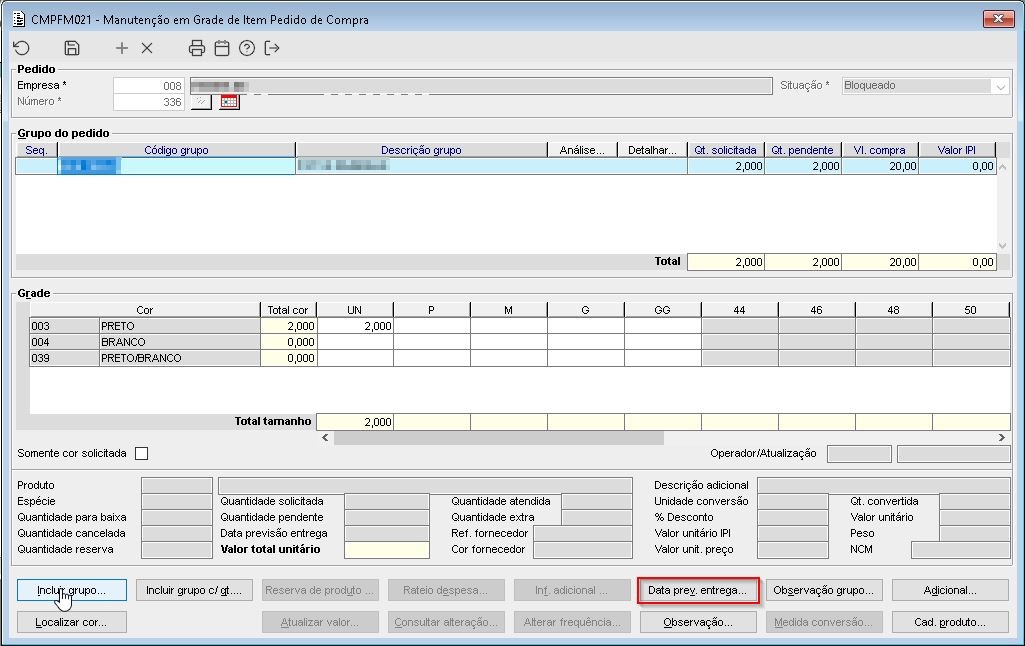Click the GG size column header

point(662,310)
